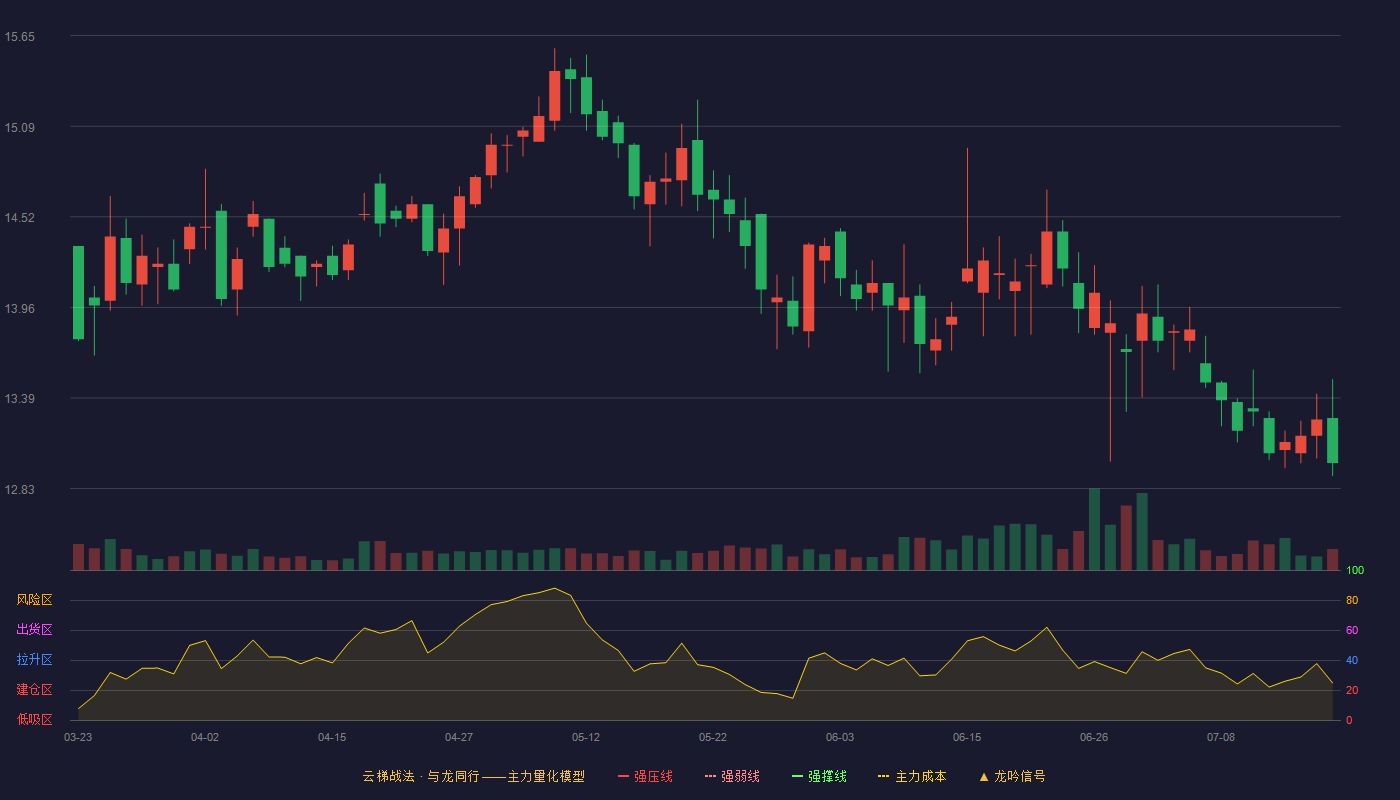Screen dimensions: 1400x800
Task: Click the 04-27 date axis label
Action: (459, 737)
